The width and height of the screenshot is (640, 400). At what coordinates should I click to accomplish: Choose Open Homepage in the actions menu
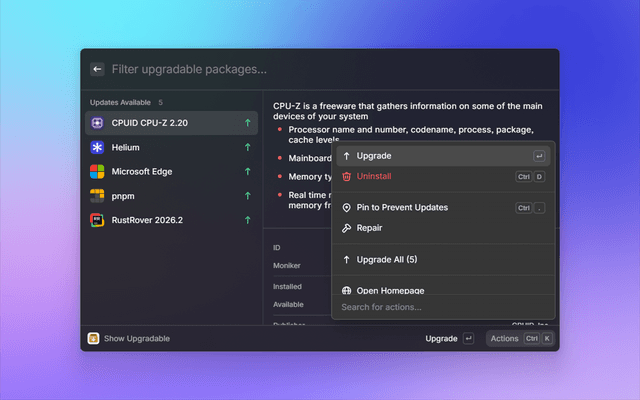point(443,290)
